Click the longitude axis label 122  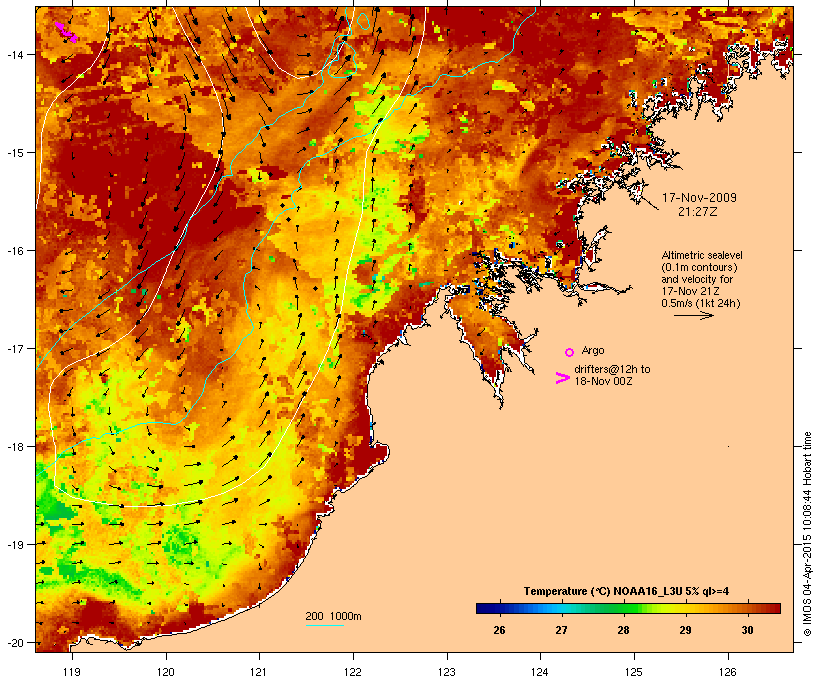353,672
